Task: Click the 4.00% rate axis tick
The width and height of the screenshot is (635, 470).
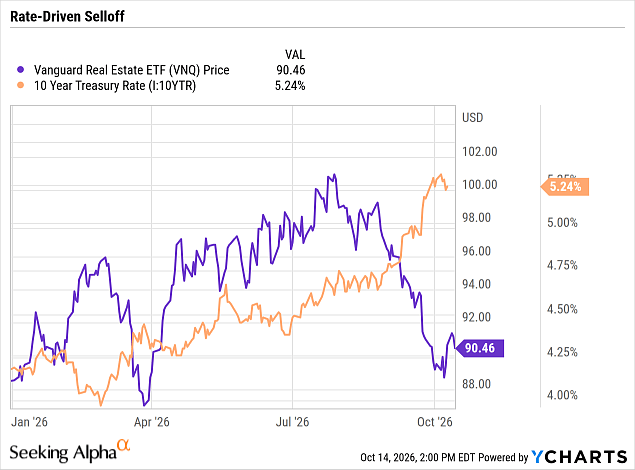Action: (562, 395)
